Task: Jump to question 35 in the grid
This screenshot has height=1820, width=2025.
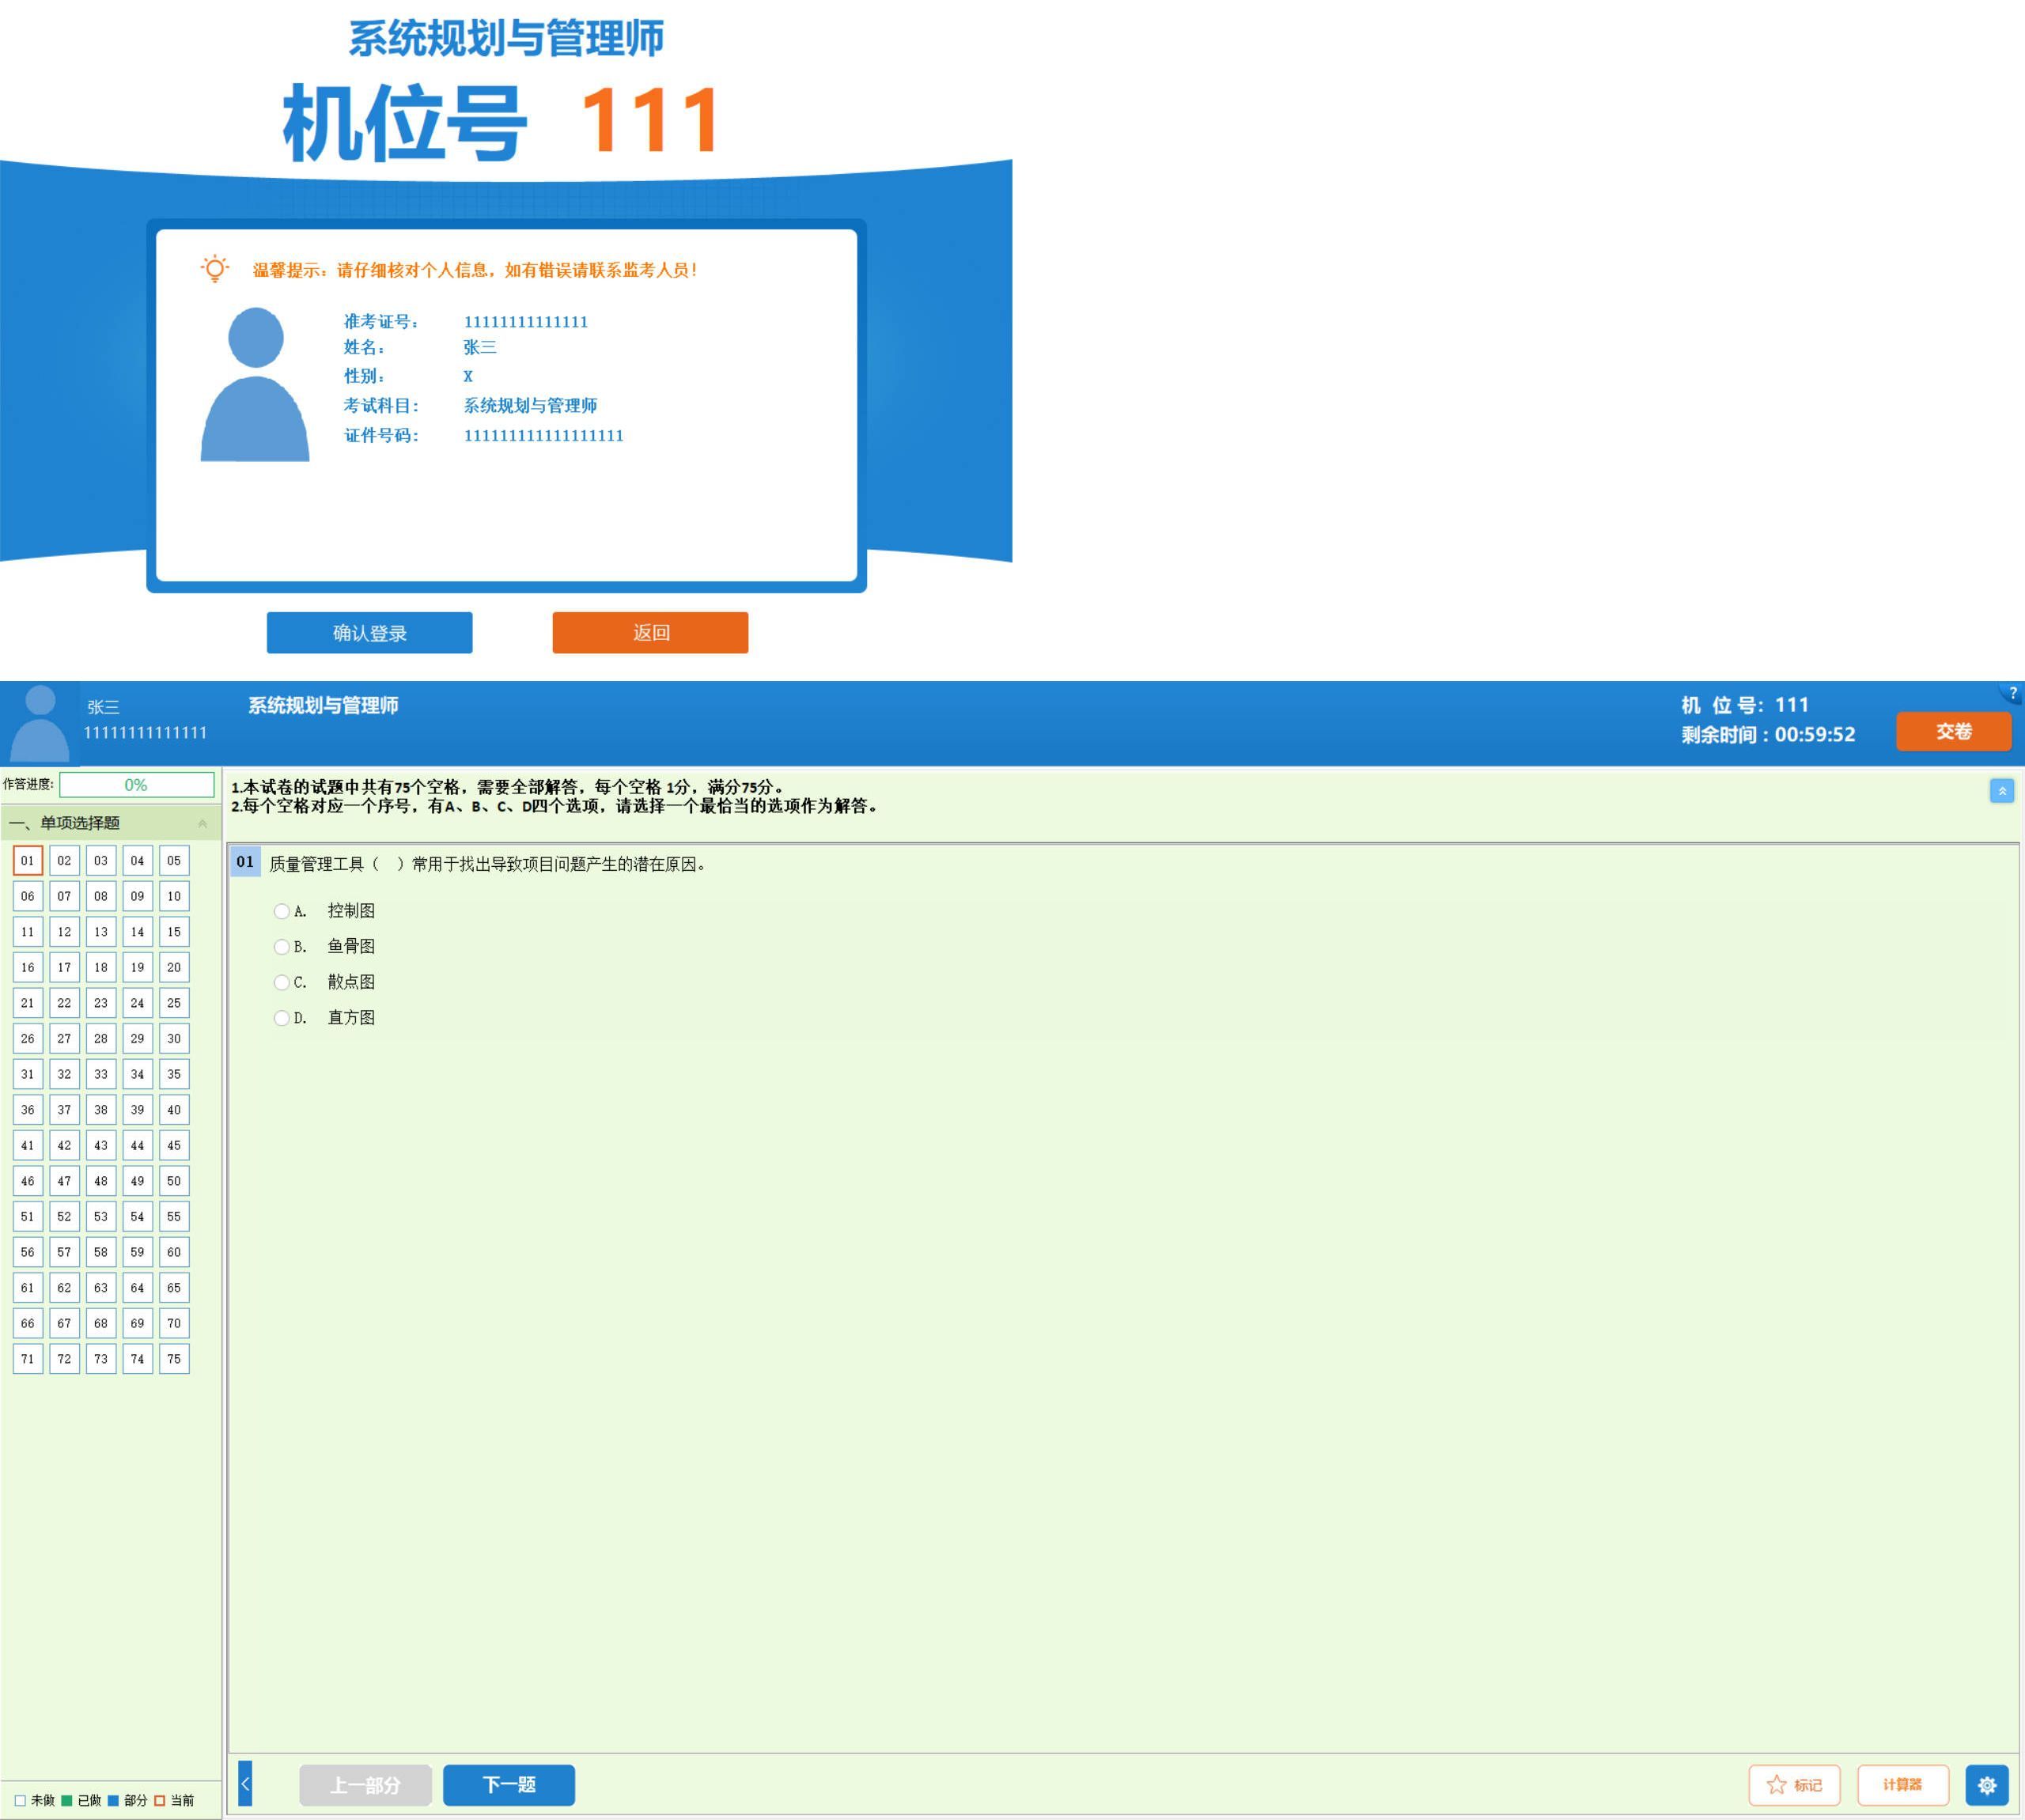Action: 174,1074
